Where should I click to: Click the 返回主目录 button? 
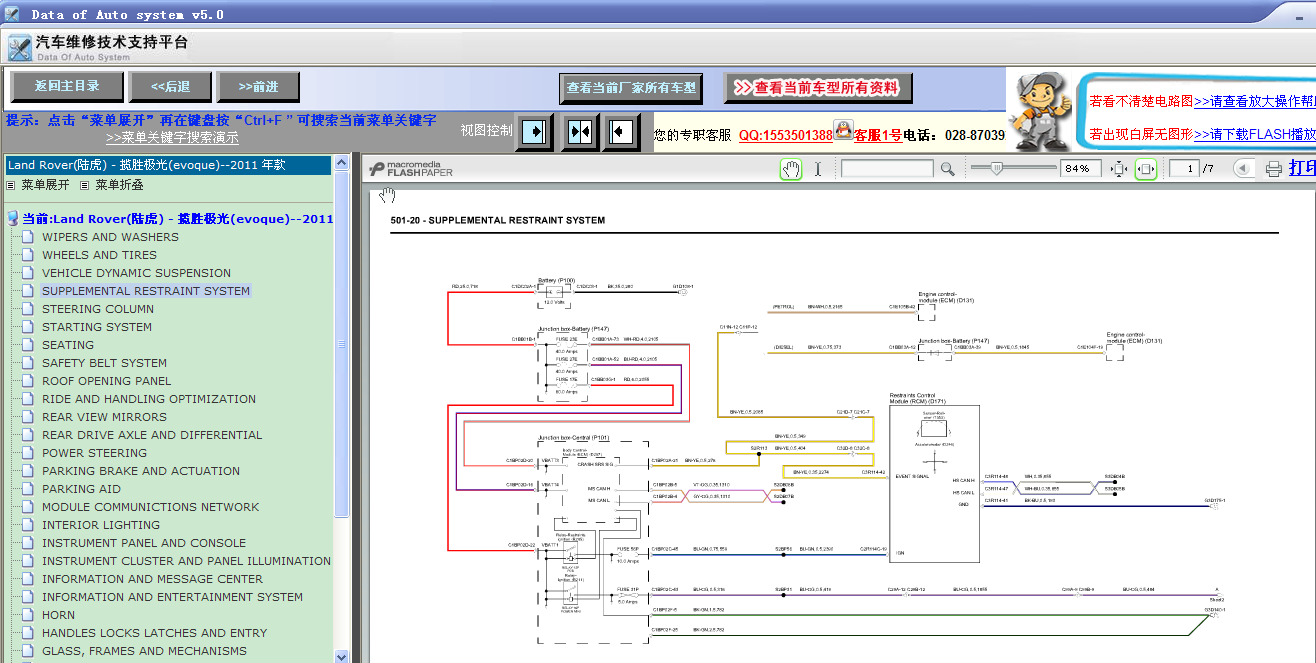click(x=67, y=86)
